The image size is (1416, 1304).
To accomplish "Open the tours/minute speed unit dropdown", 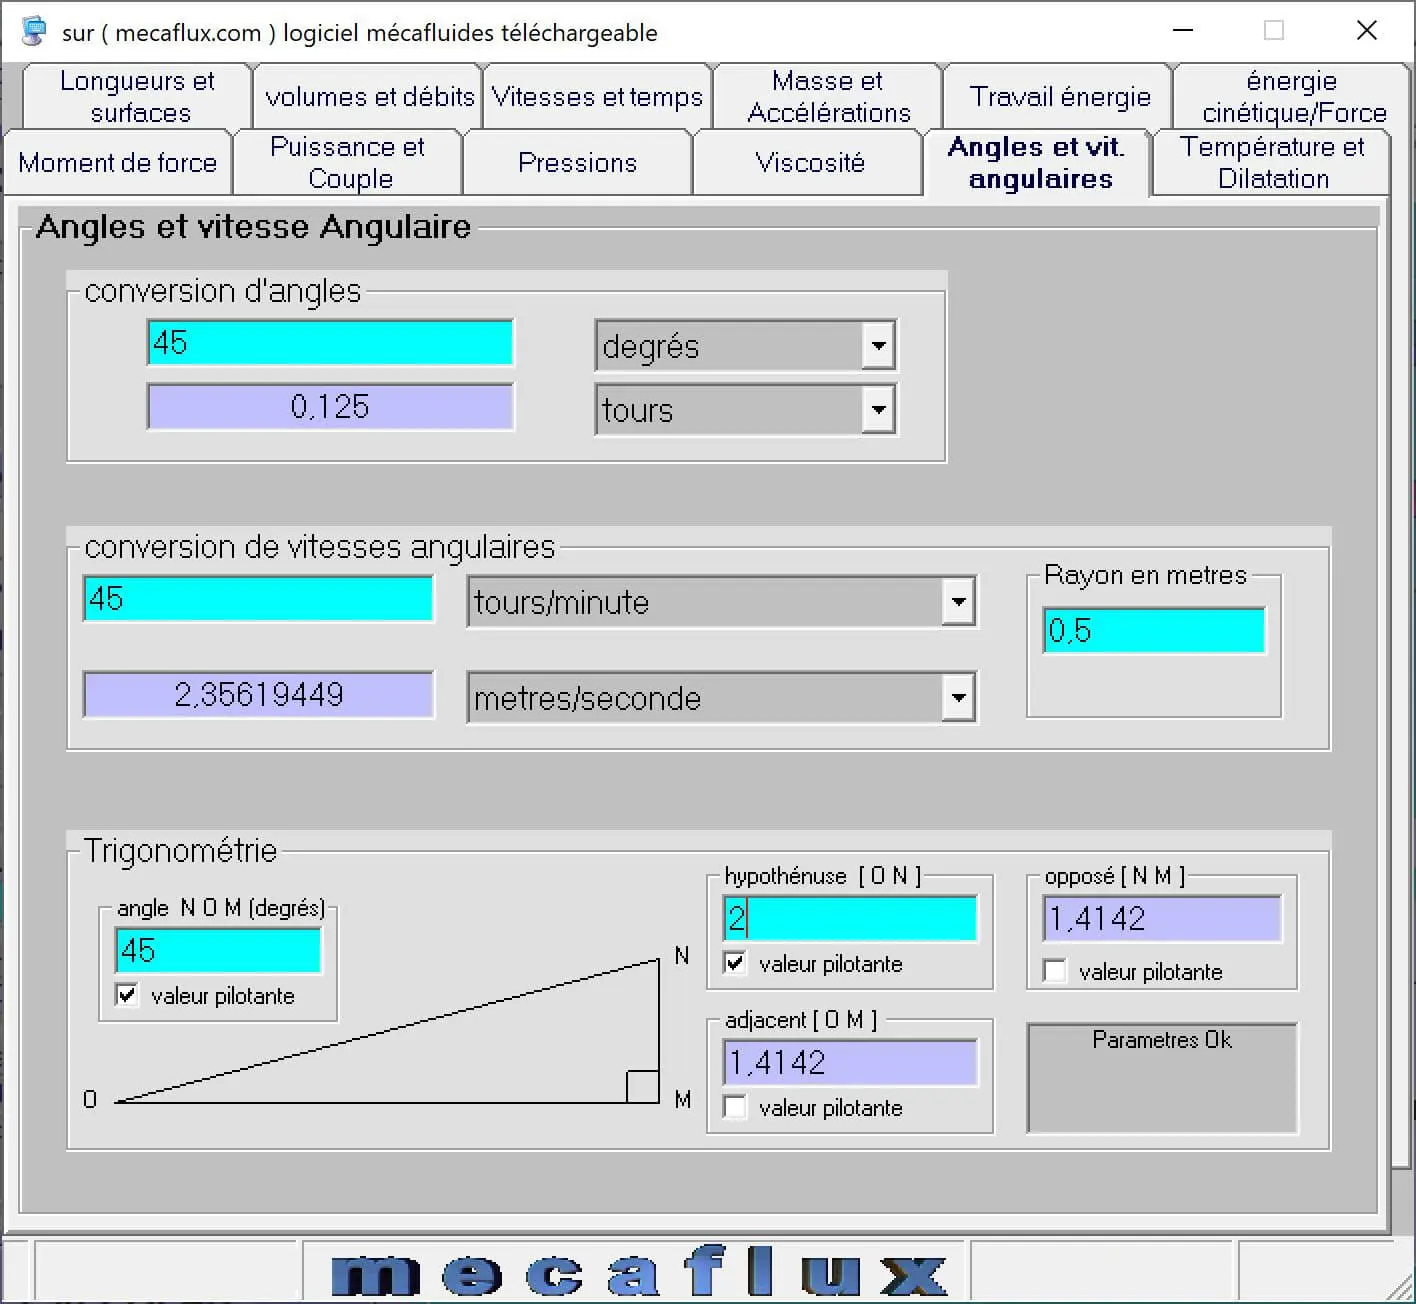I will 957,602.
